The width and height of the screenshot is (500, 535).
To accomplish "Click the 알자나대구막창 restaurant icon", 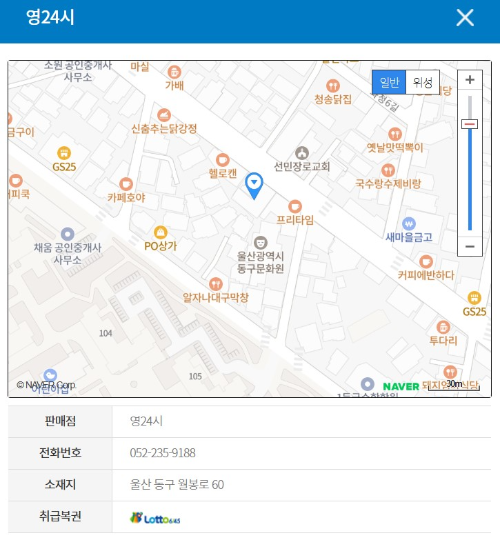I will [x=216, y=284].
